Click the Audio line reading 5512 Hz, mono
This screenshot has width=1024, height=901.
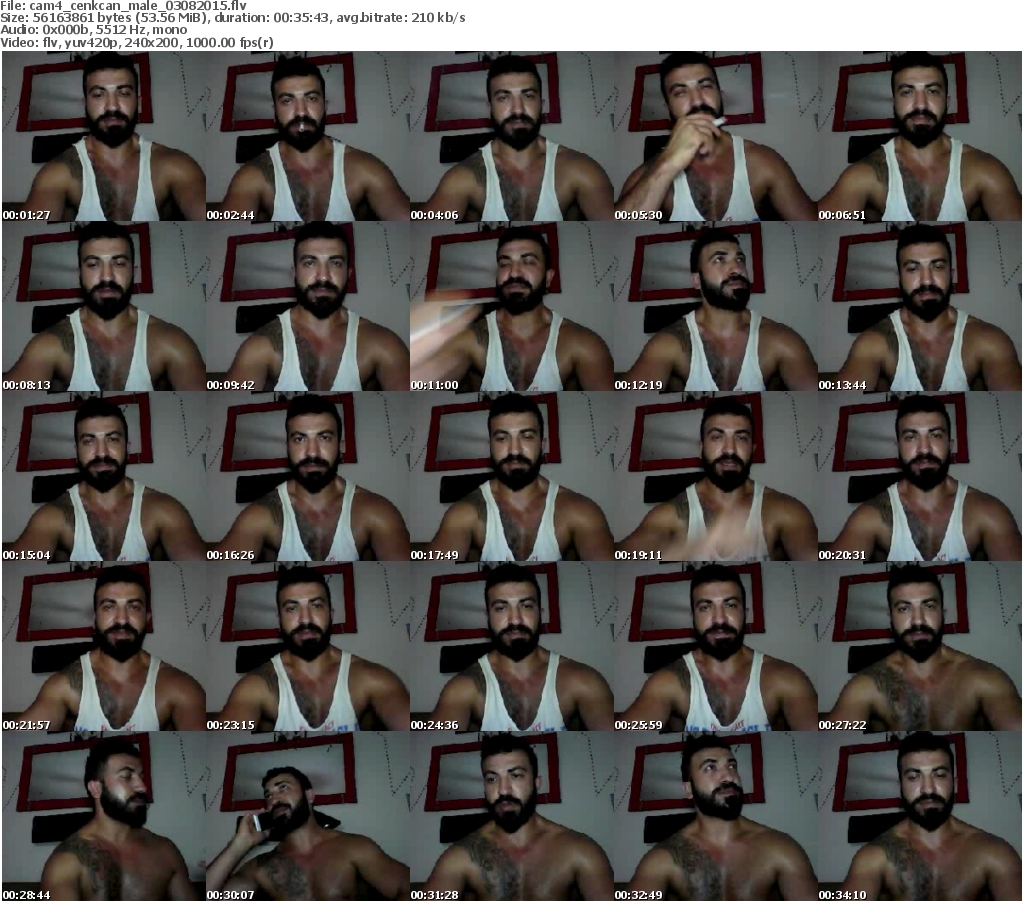point(93,30)
